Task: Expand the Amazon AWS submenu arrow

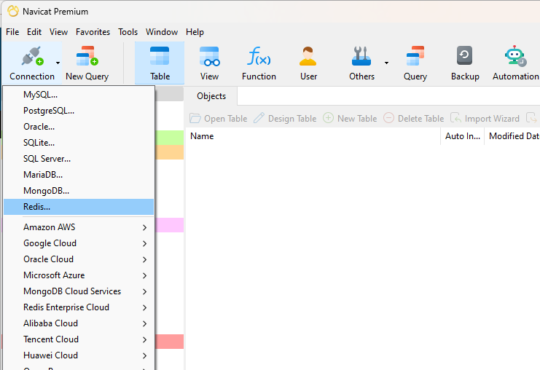Action: (145, 227)
